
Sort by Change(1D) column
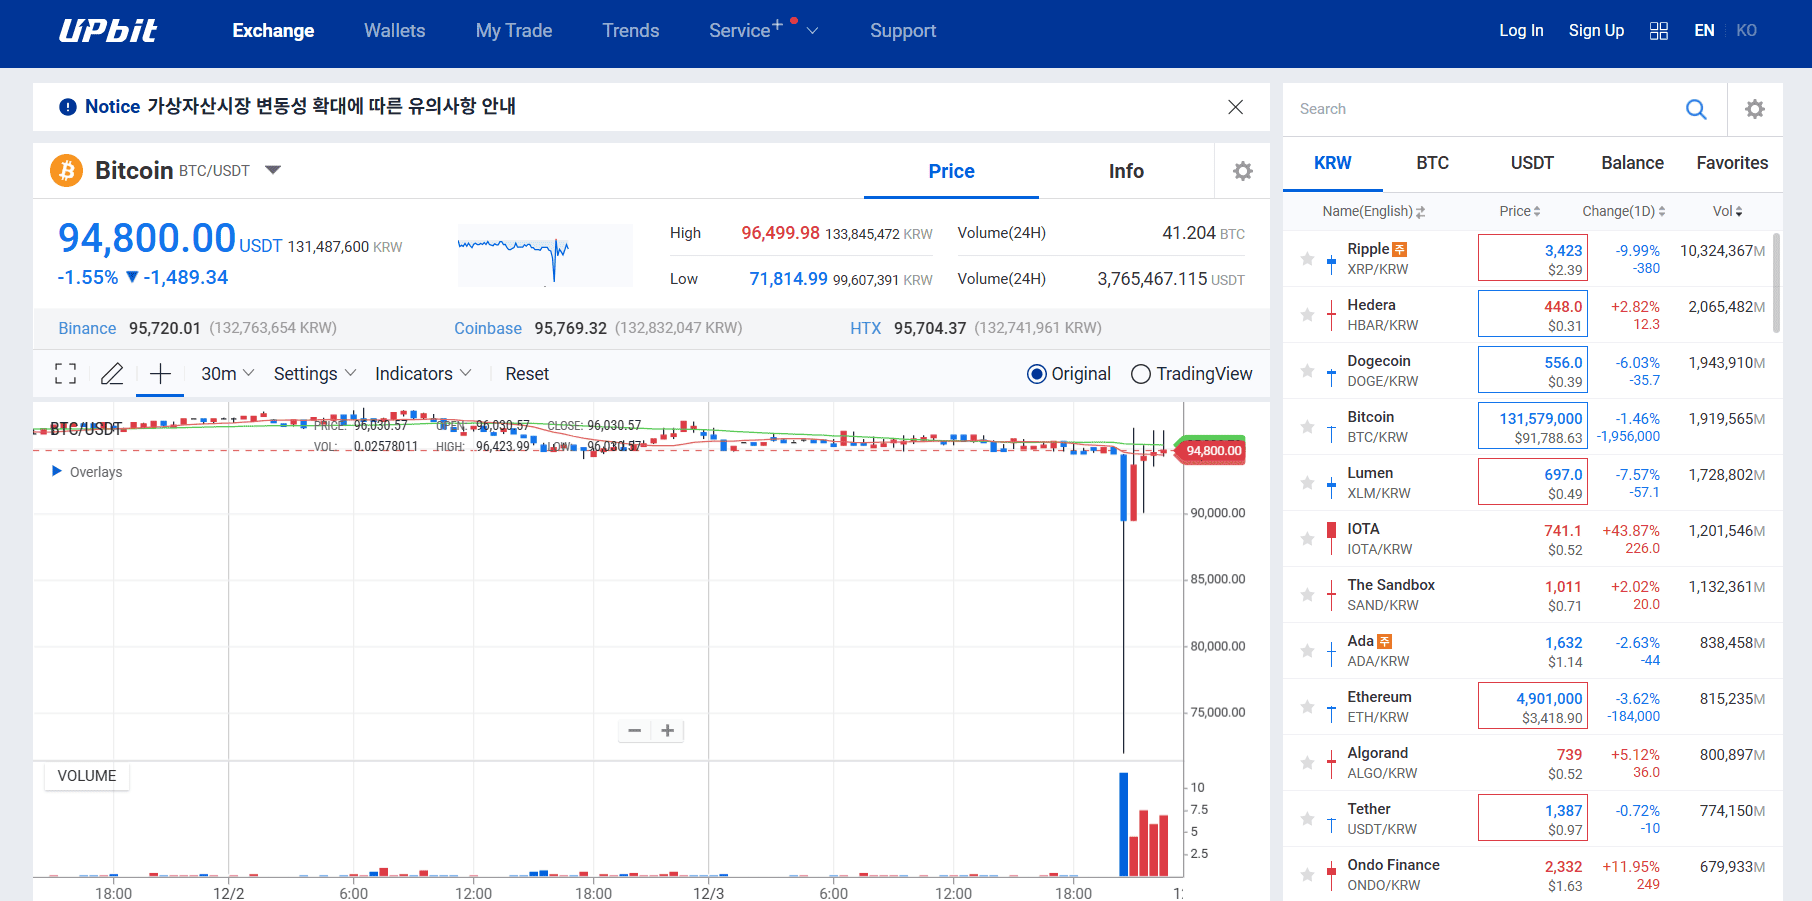(x=1624, y=211)
